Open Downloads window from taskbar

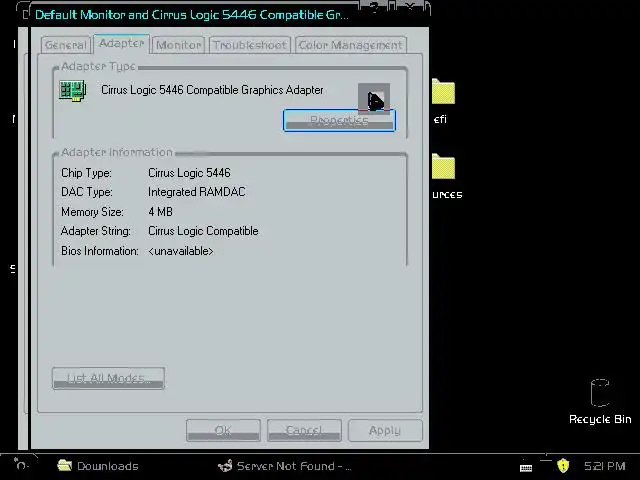click(98, 466)
